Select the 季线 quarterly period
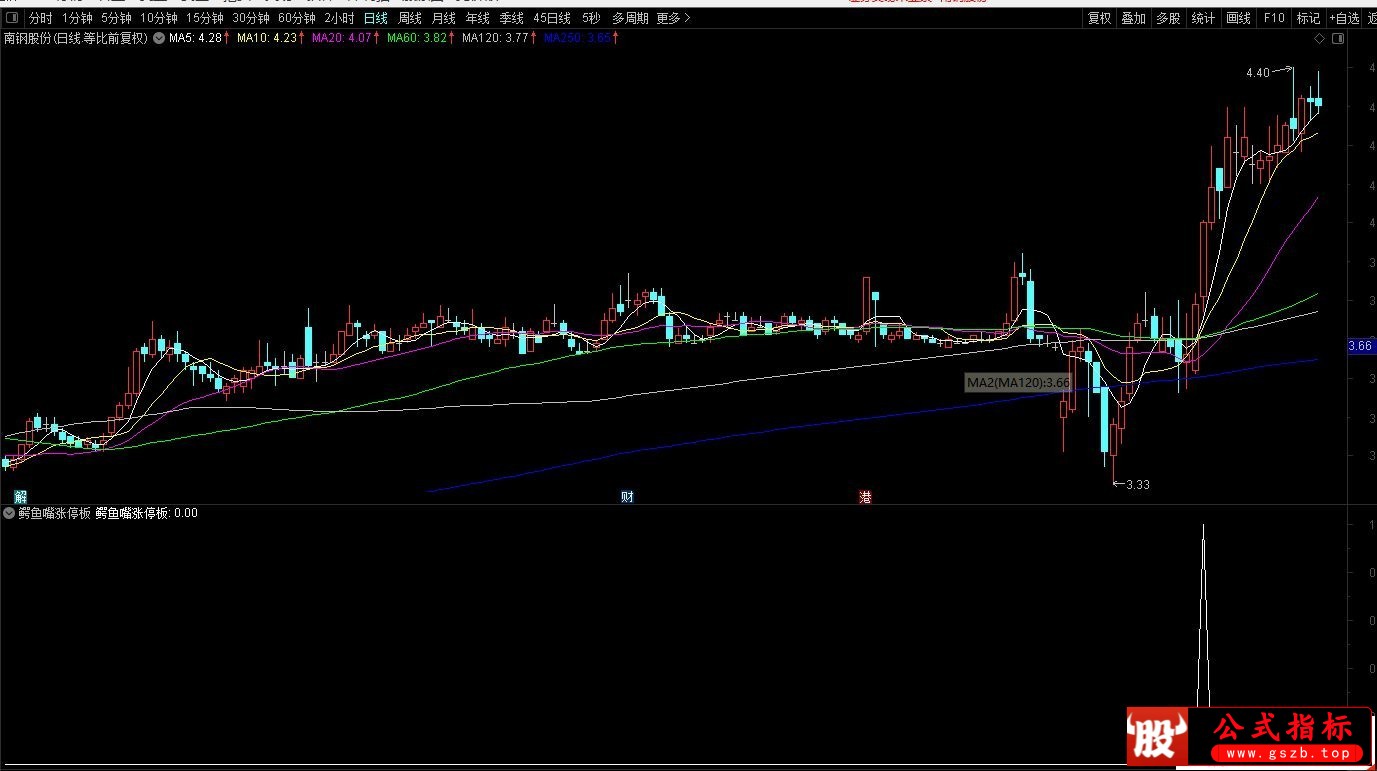This screenshot has width=1377, height=771. [x=512, y=18]
